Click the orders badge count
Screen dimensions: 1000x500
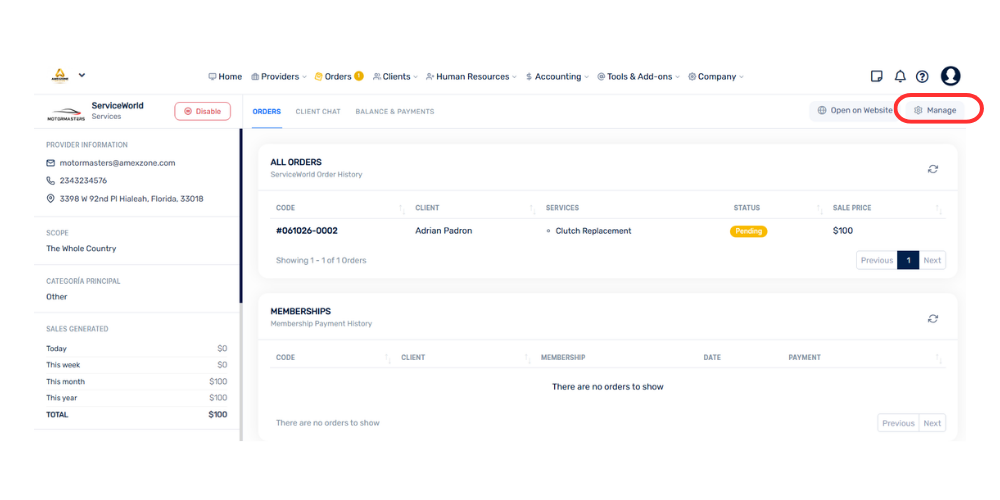(x=359, y=76)
